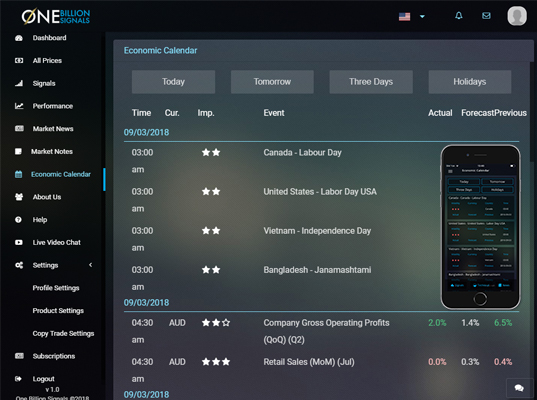Click Retail Sales importance stars
Viewport: 537px width, 400px height.
click(216, 362)
